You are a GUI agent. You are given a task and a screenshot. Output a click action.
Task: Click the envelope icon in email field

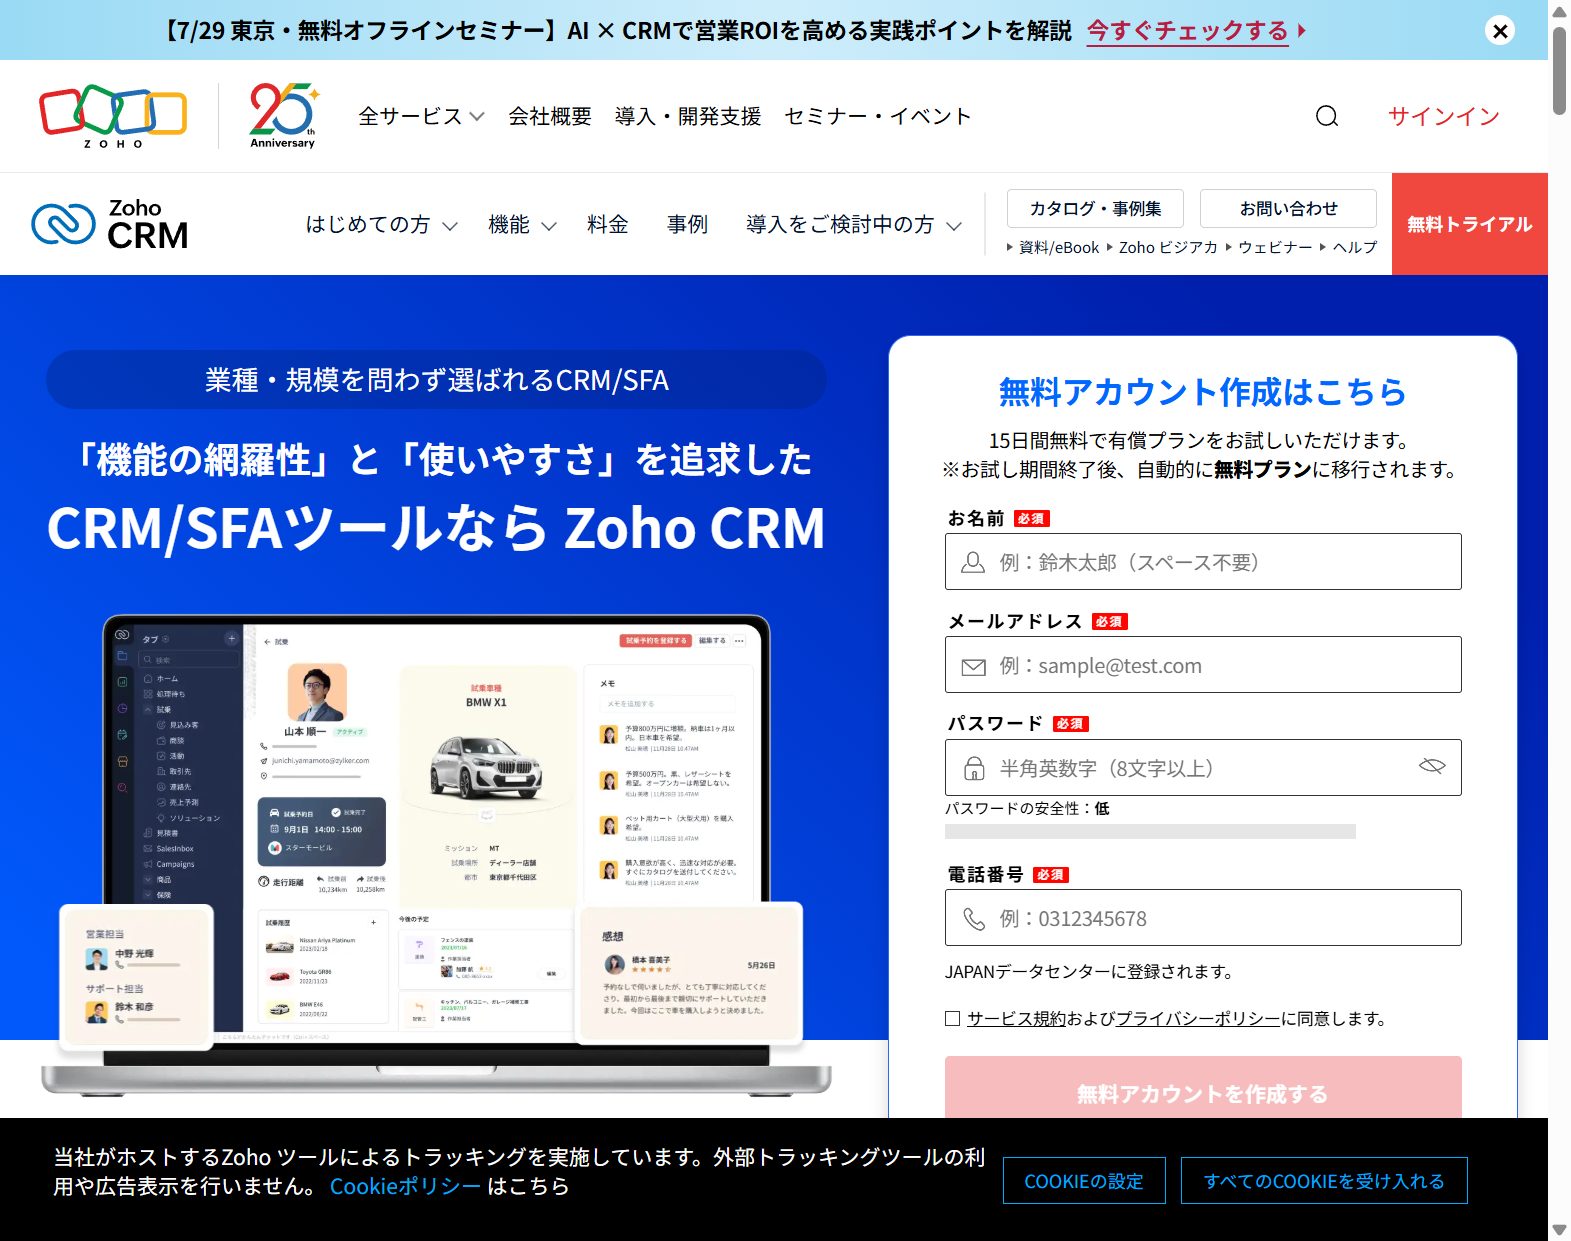(x=973, y=666)
